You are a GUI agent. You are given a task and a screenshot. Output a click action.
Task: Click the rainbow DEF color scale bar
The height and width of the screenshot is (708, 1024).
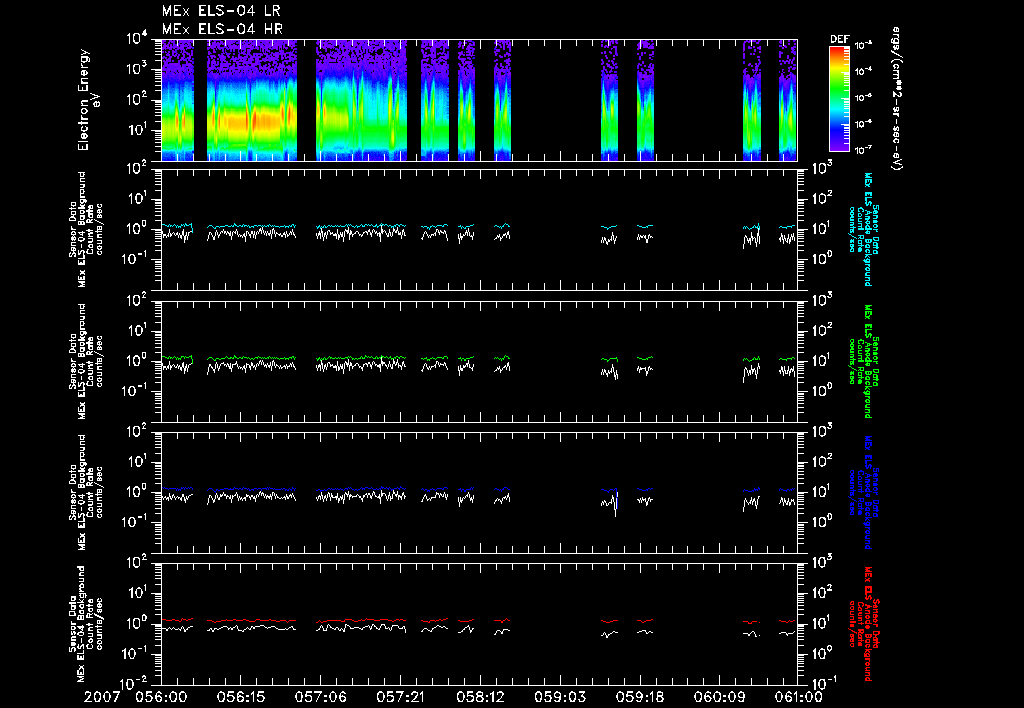pos(839,99)
